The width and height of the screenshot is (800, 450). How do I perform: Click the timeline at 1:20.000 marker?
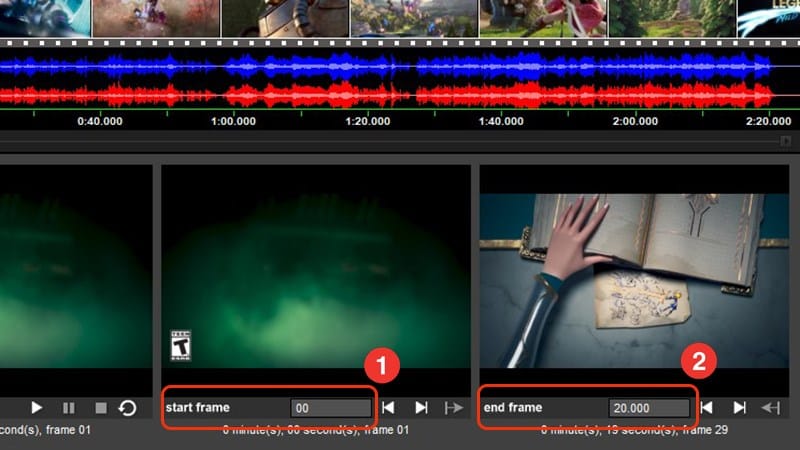[368, 121]
